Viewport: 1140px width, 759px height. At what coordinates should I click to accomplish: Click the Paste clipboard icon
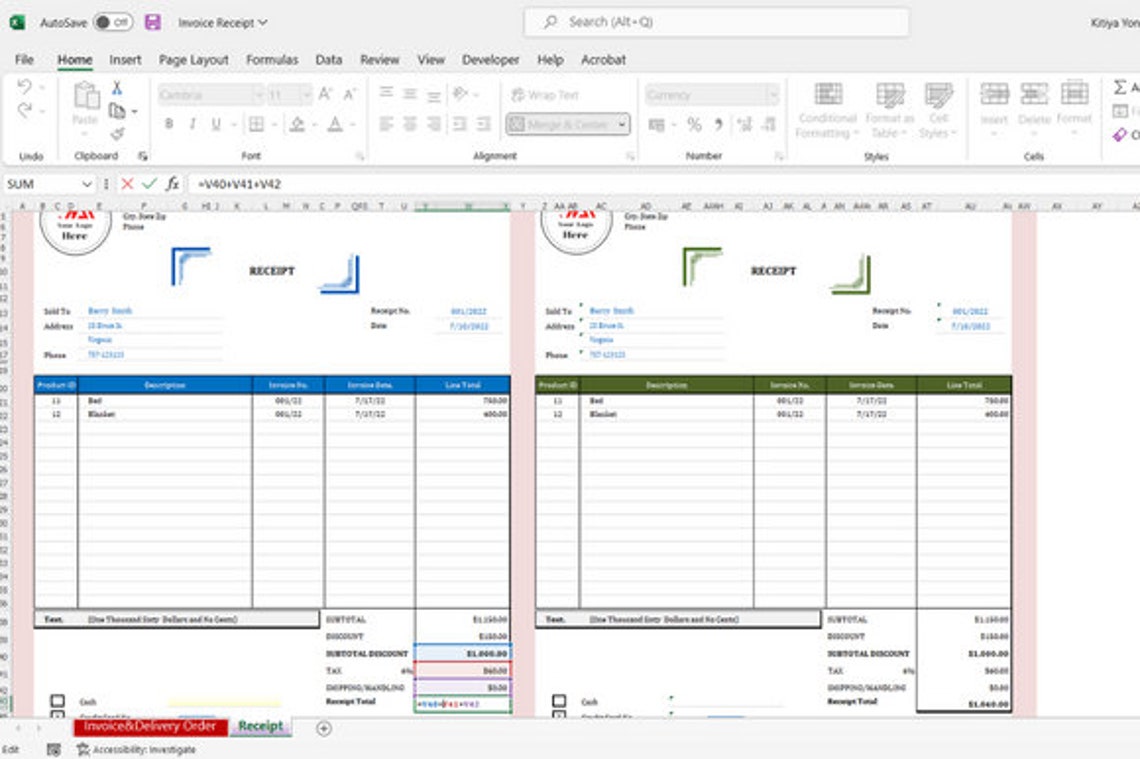point(85,95)
